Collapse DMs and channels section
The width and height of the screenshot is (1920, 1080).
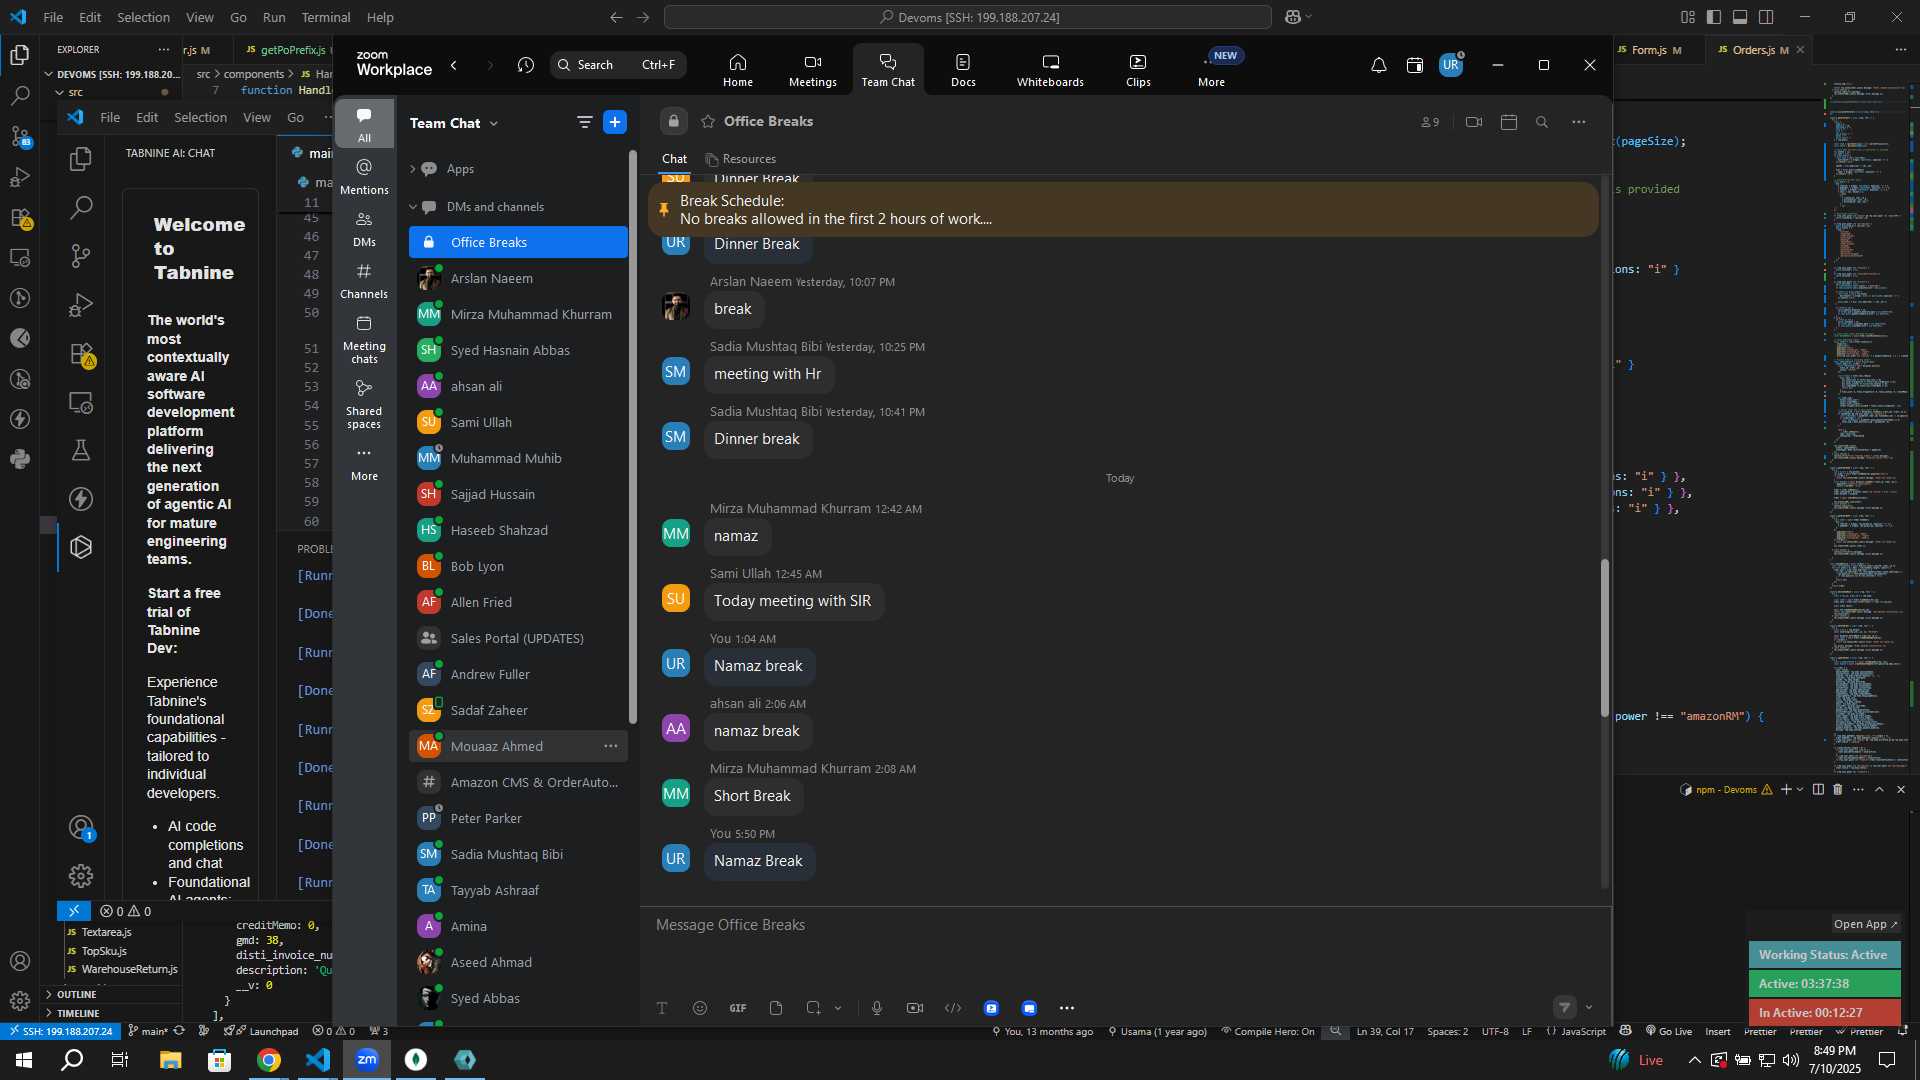(412, 207)
